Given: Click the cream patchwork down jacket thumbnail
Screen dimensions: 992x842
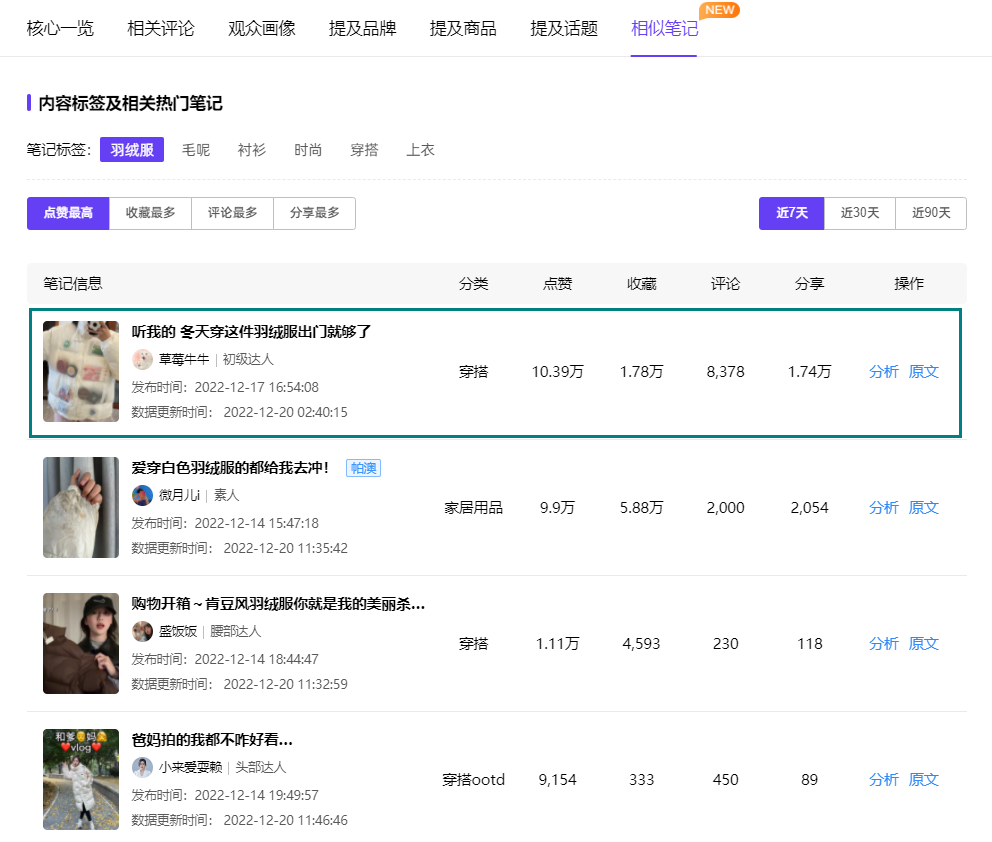Looking at the screenshot, I should [x=81, y=371].
